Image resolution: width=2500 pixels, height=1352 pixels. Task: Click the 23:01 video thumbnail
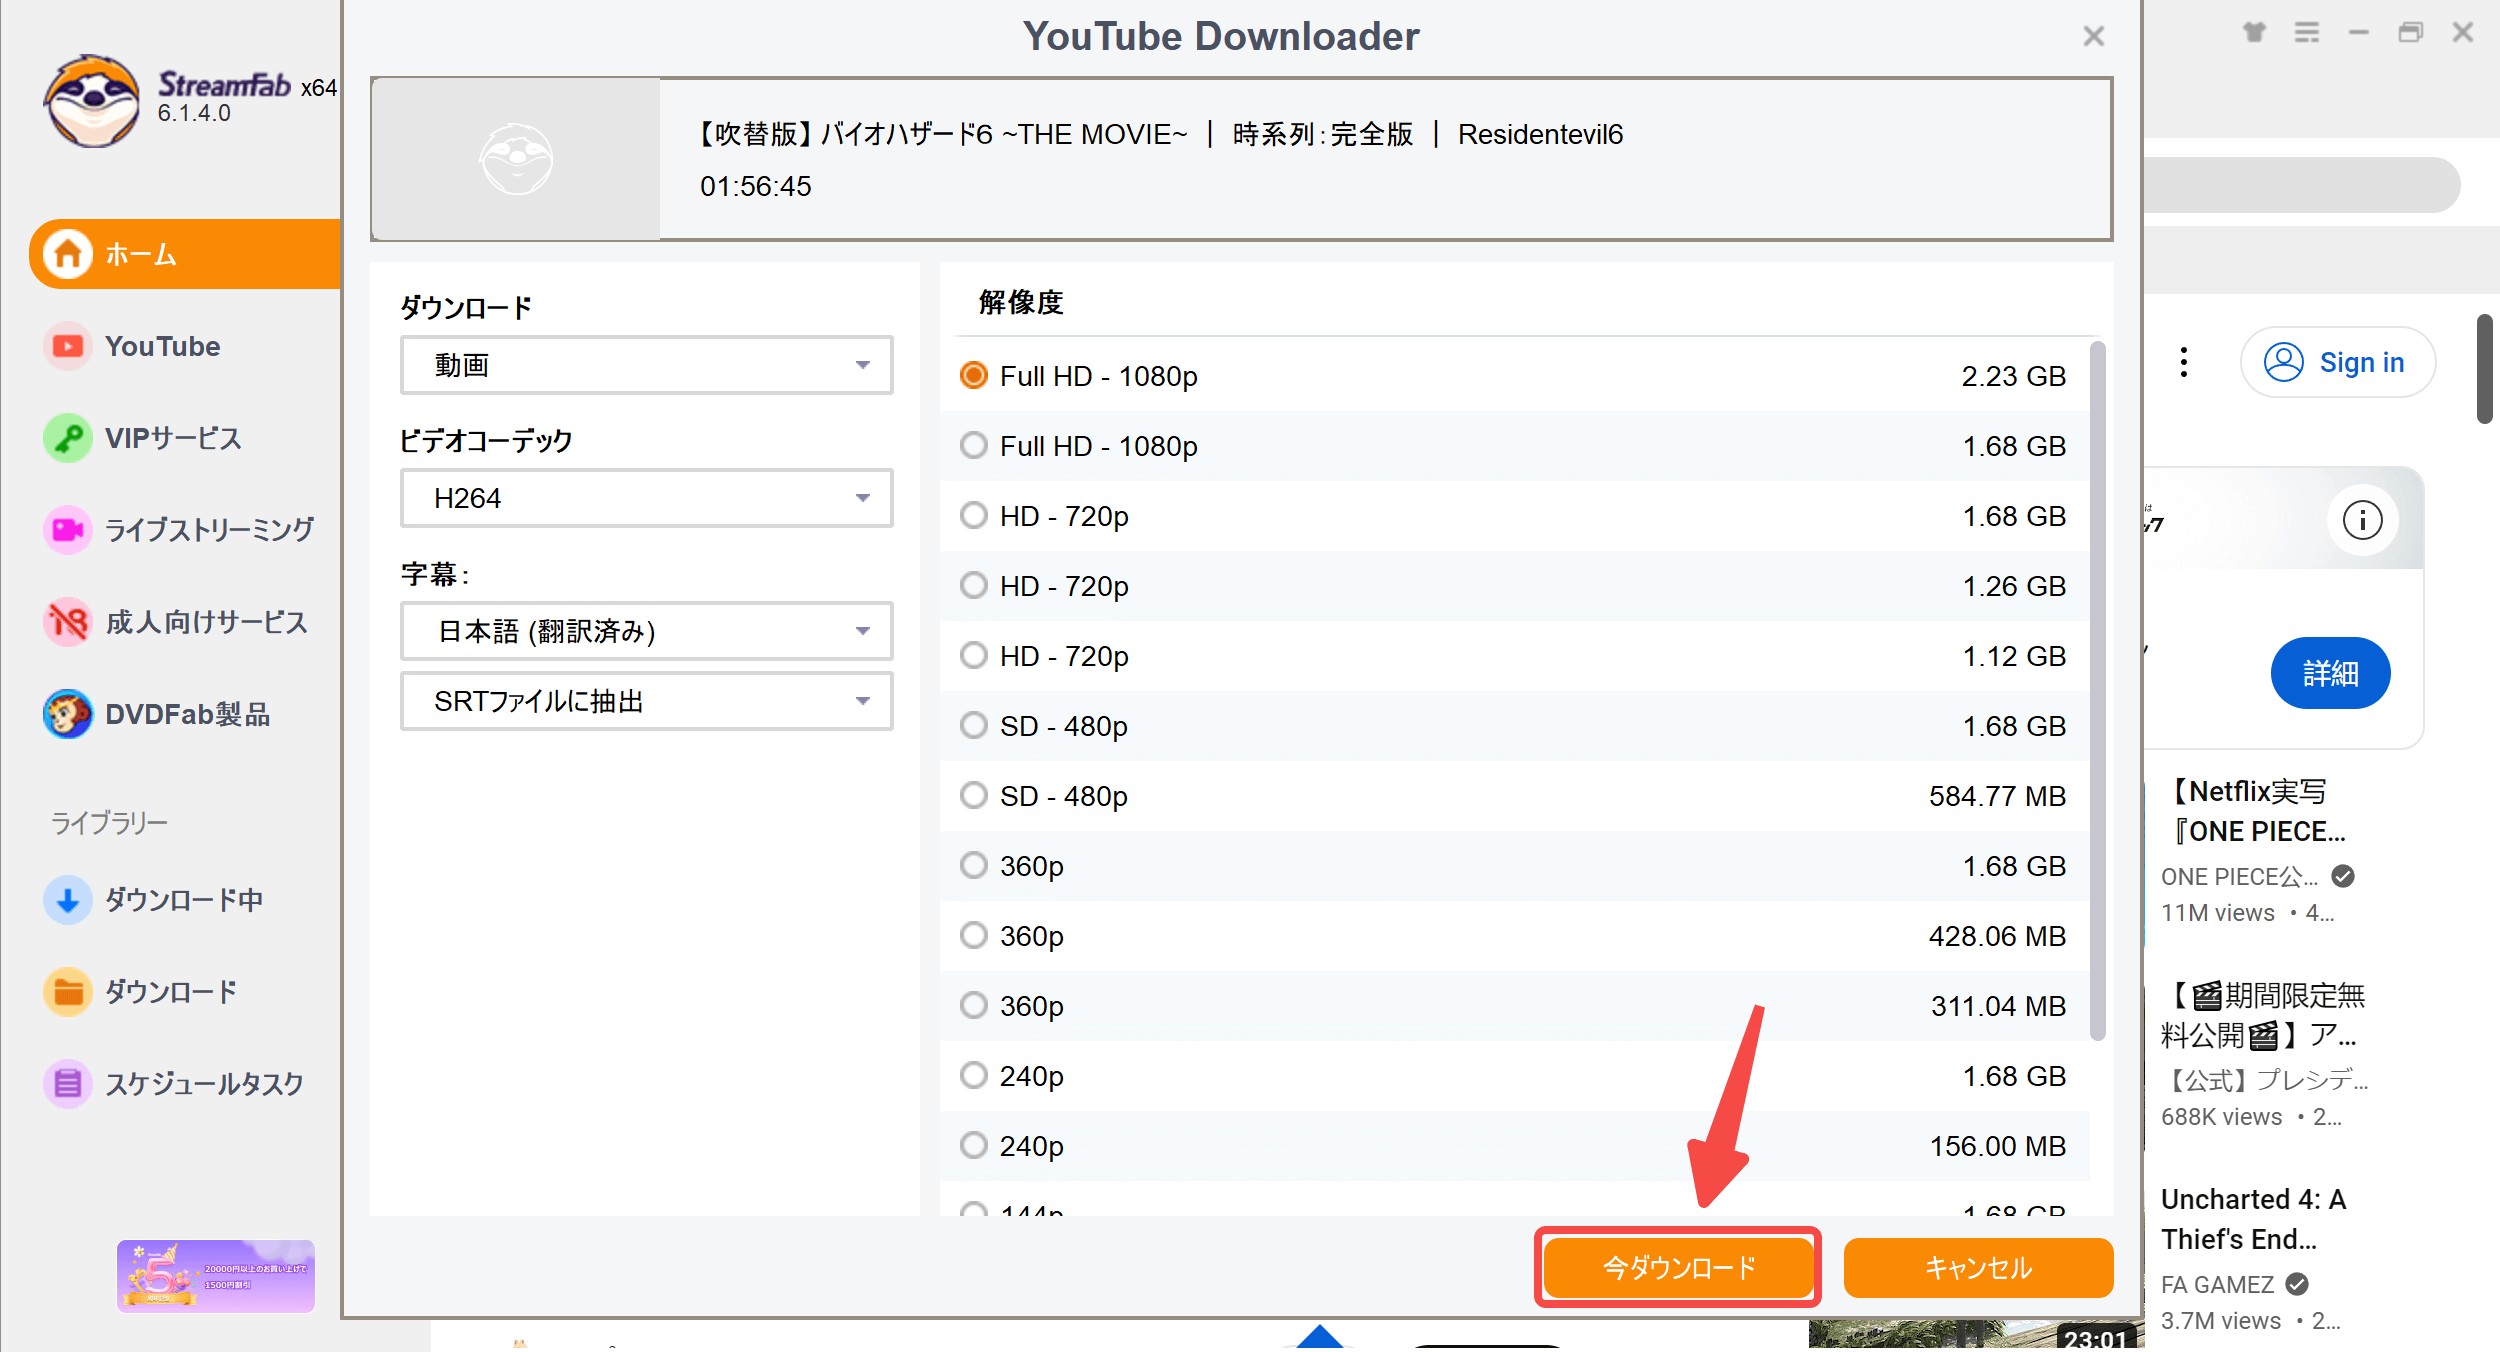[1974, 1335]
